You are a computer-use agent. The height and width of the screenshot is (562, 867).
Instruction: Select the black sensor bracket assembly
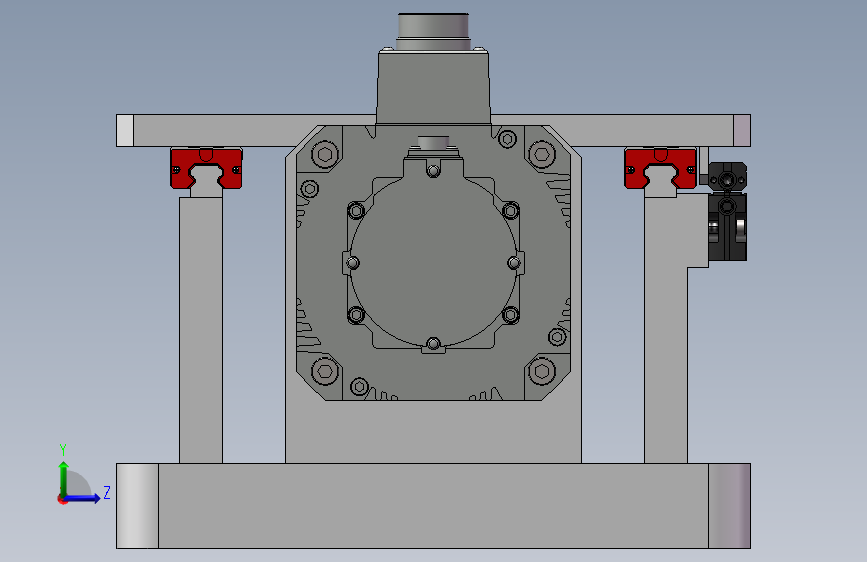coord(727,211)
